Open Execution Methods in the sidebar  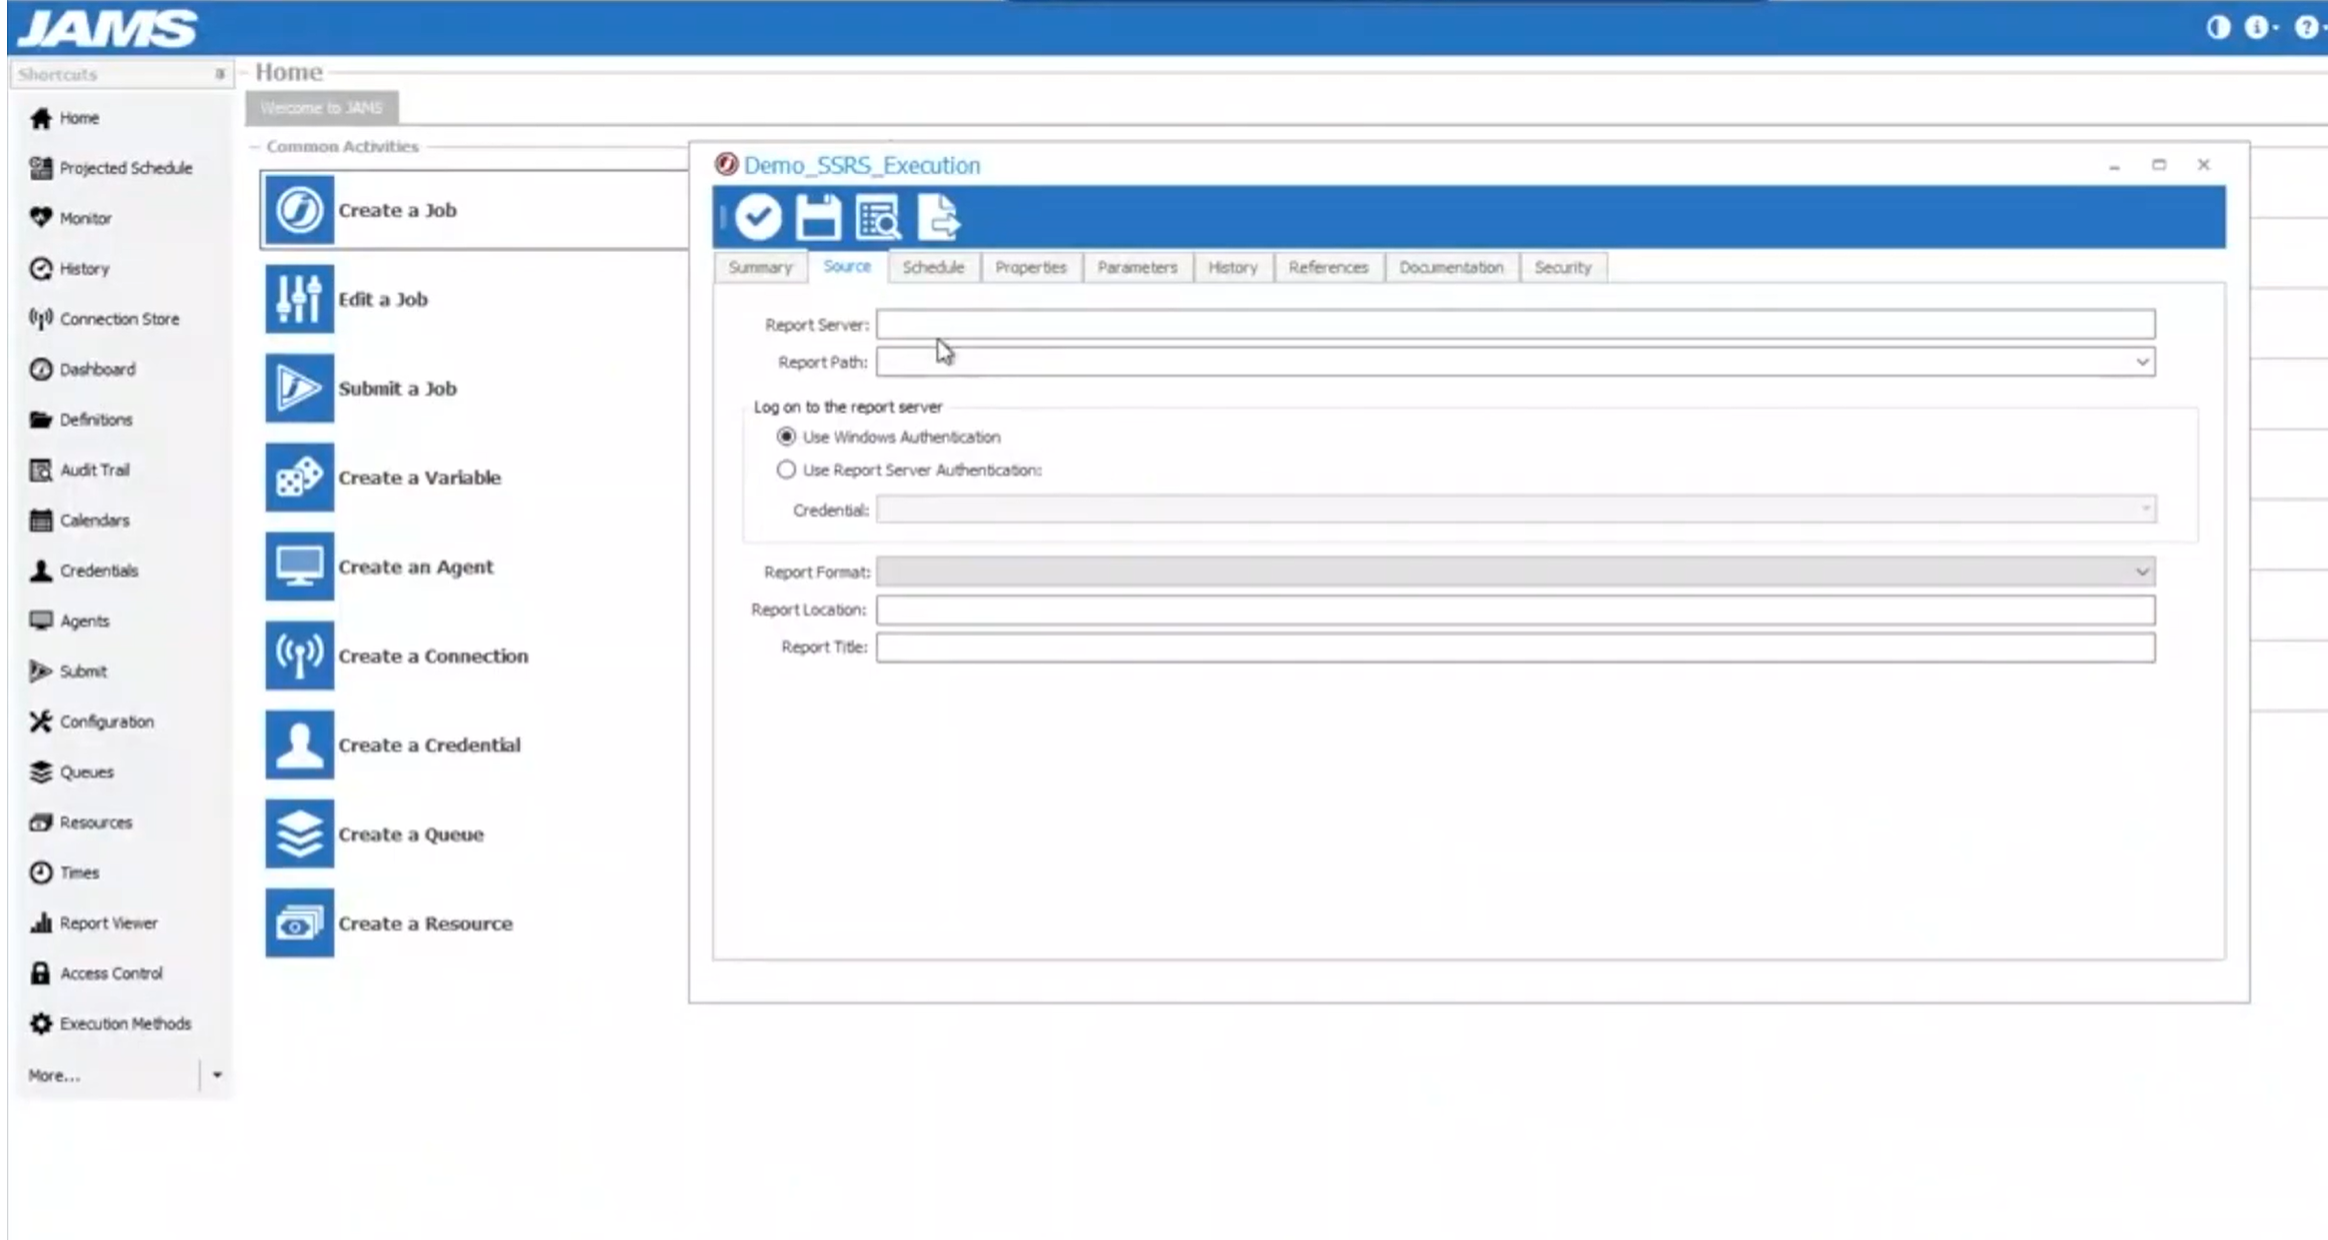pos(123,1023)
